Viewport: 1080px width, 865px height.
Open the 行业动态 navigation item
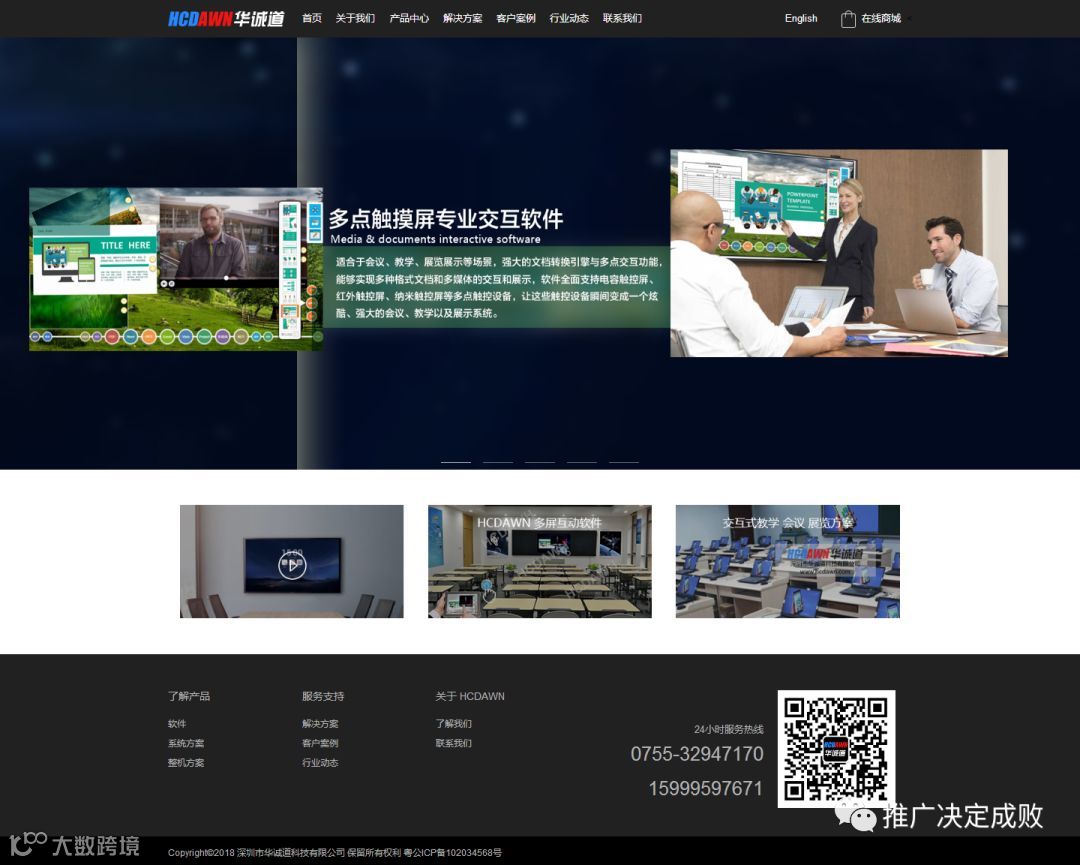pos(569,19)
